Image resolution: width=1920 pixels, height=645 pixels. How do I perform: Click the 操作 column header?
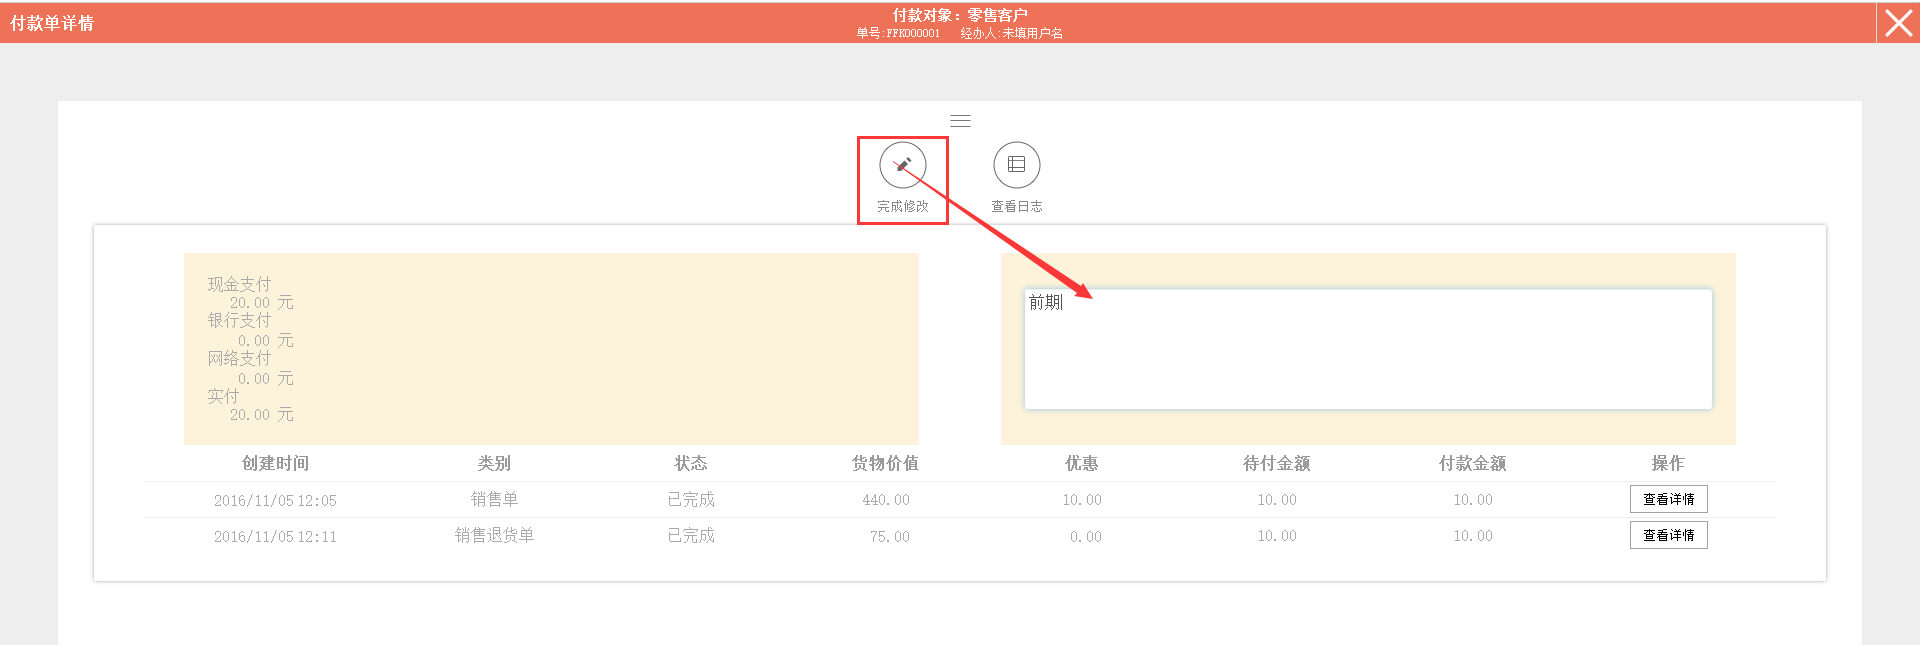click(x=1667, y=463)
